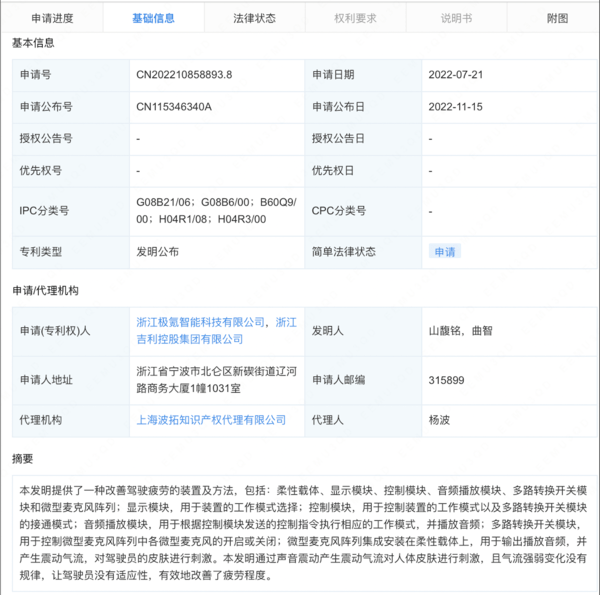The width and height of the screenshot is (600, 595).
Task: Click the 授权公告日 label cell
Action: coord(363,139)
